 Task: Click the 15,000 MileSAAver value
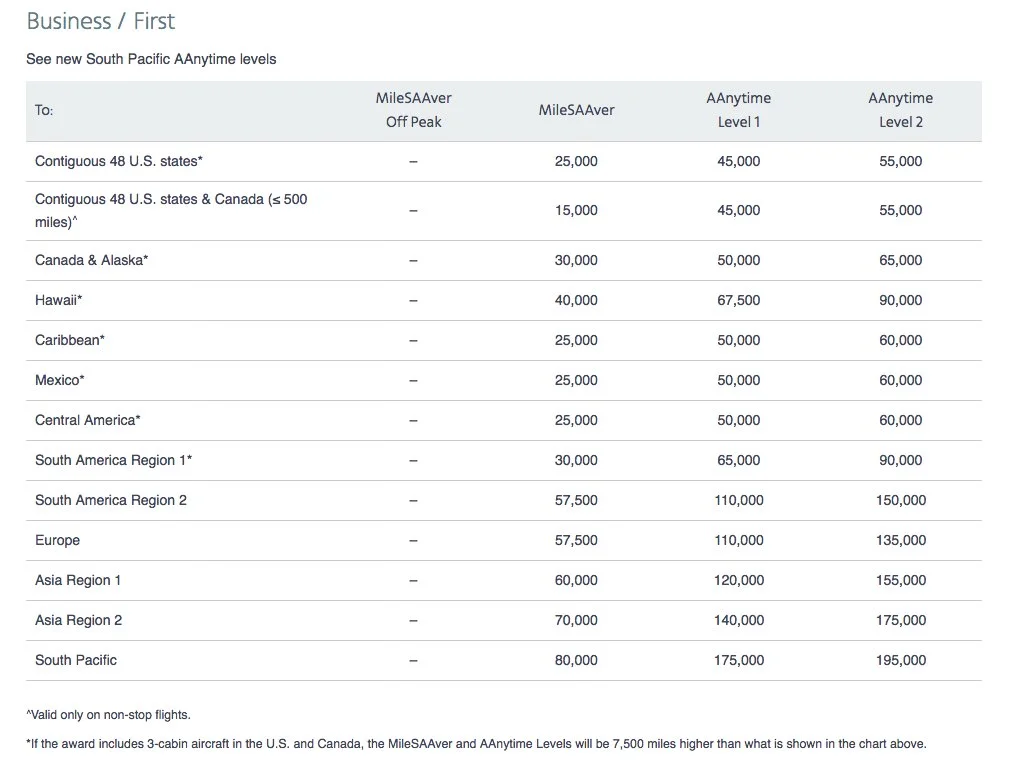[576, 210]
